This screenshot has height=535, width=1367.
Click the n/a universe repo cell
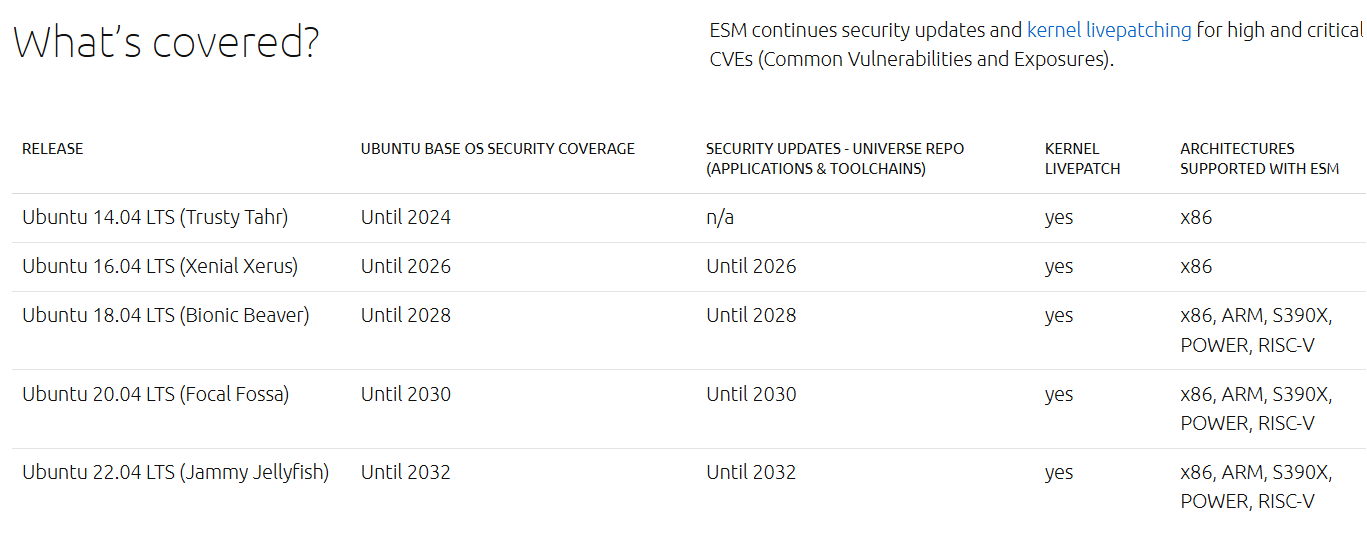point(720,218)
